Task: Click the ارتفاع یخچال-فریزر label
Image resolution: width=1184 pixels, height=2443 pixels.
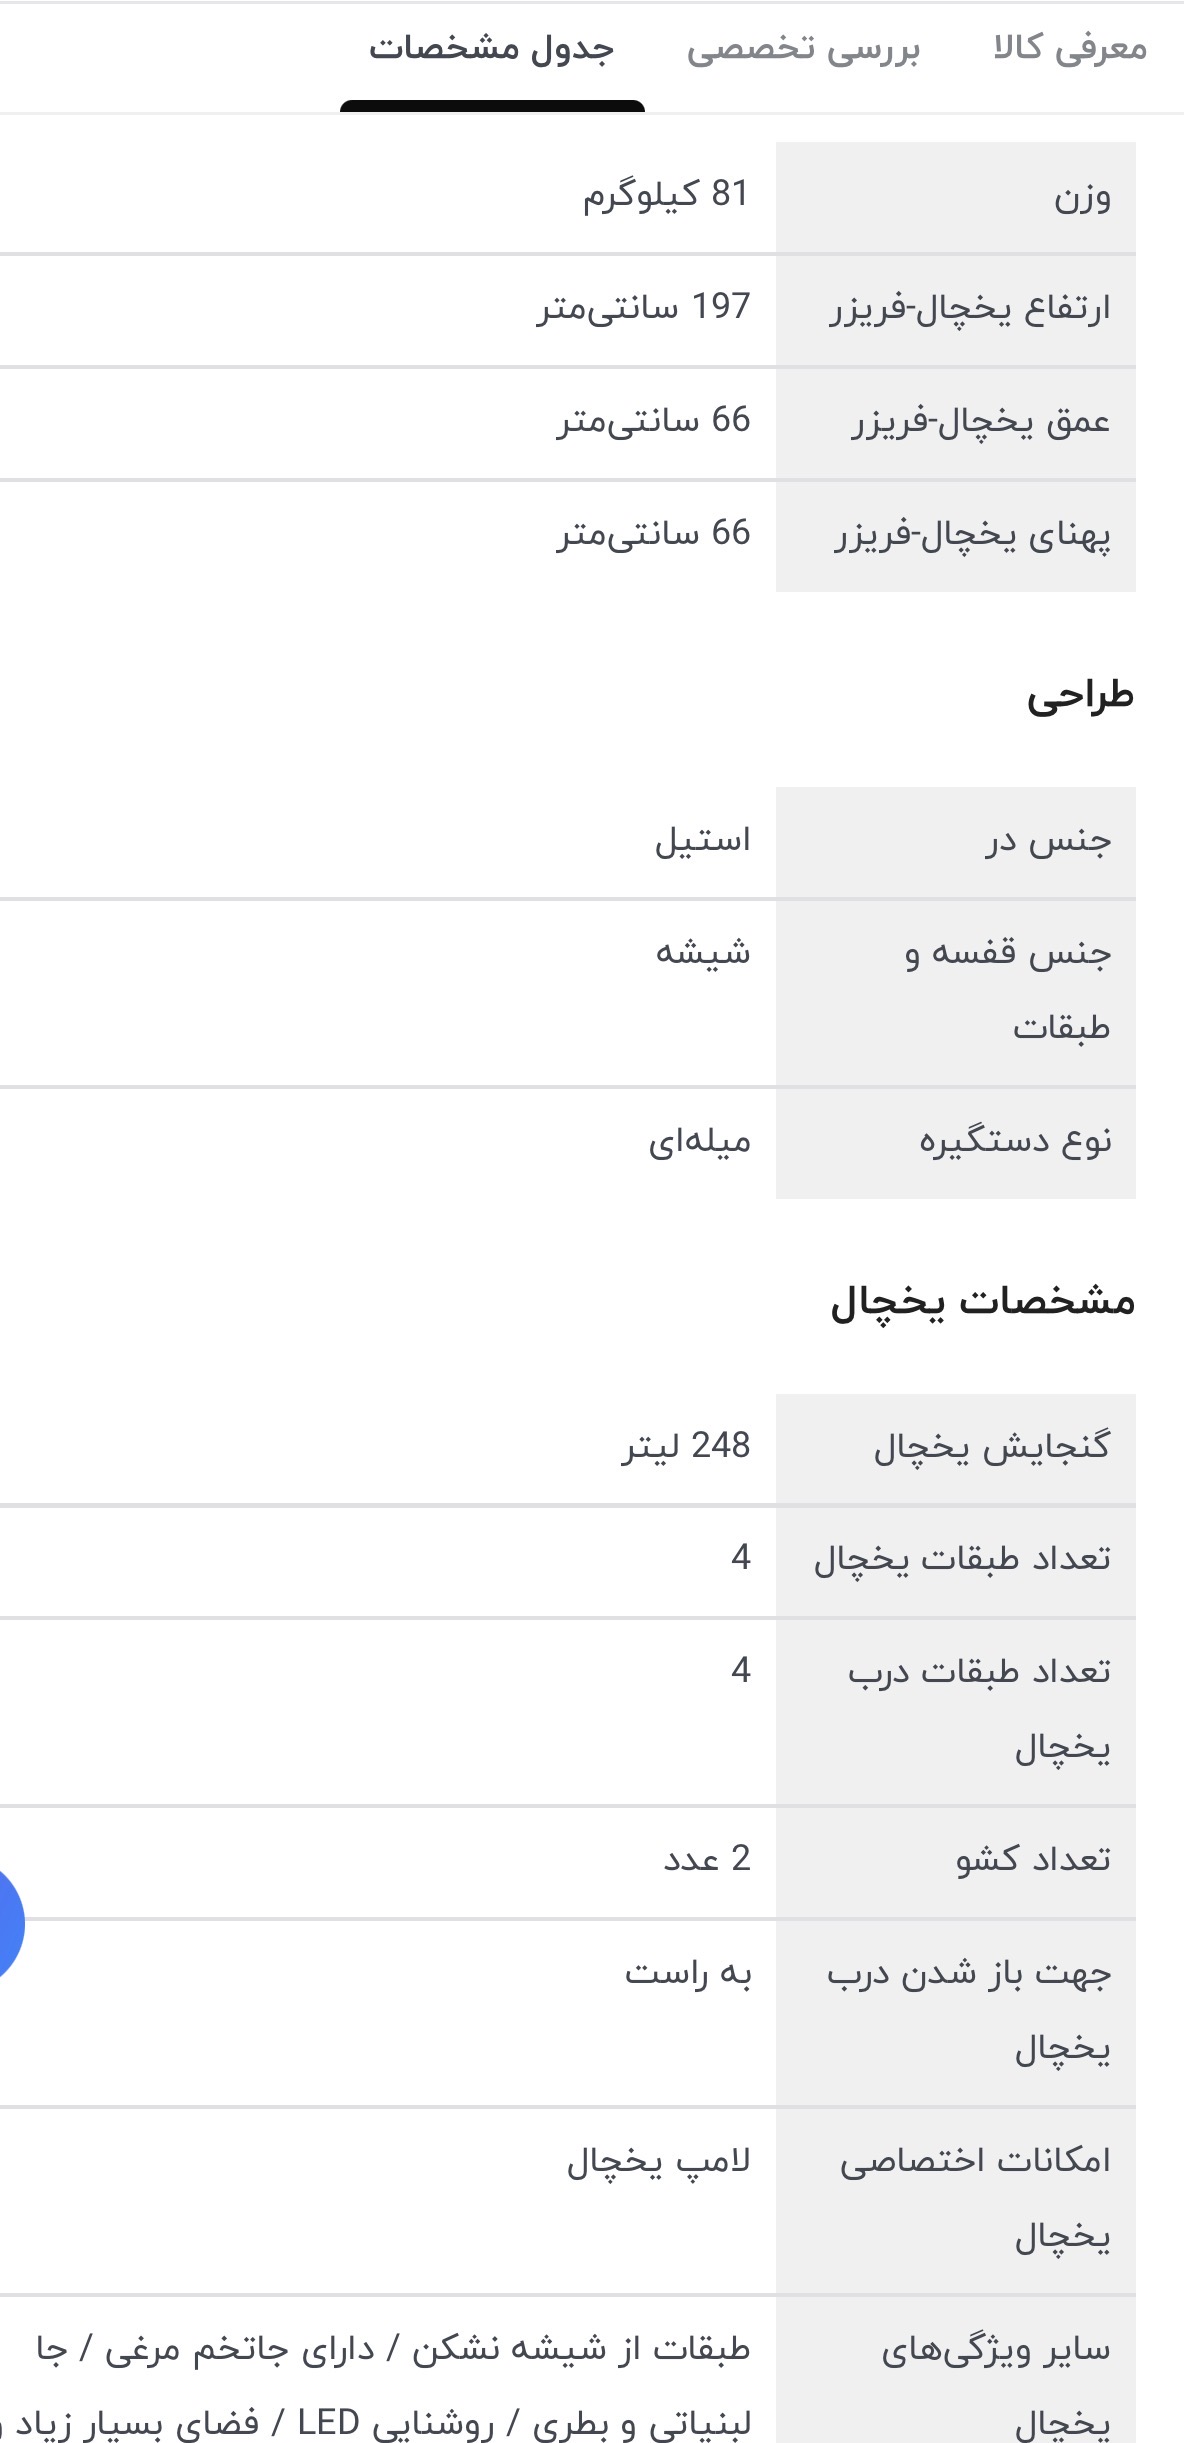Action: [x=969, y=309]
